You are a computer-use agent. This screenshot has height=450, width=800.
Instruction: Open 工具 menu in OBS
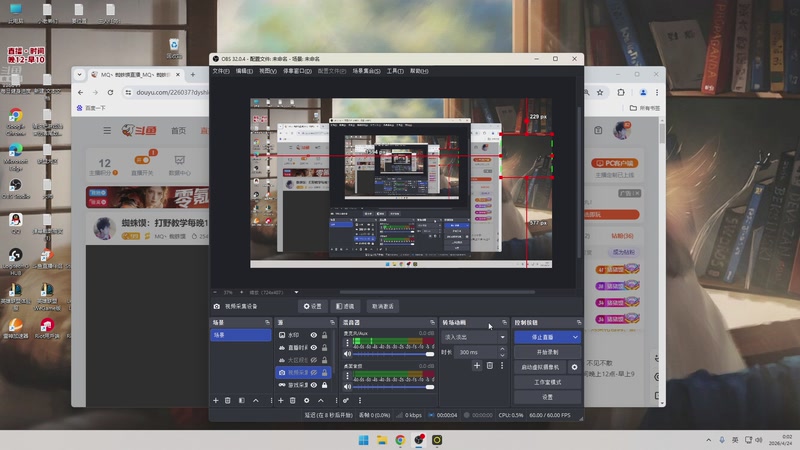(x=395, y=71)
